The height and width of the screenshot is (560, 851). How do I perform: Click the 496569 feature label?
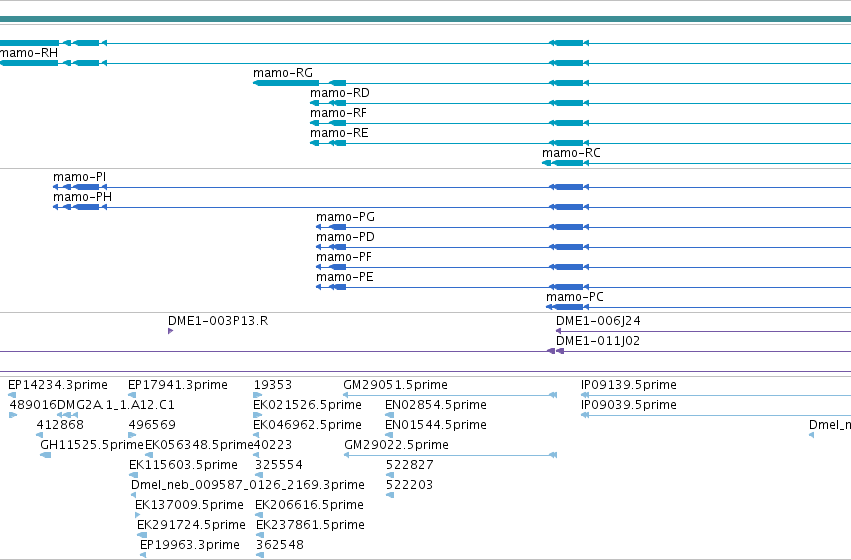click(x=152, y=425)
